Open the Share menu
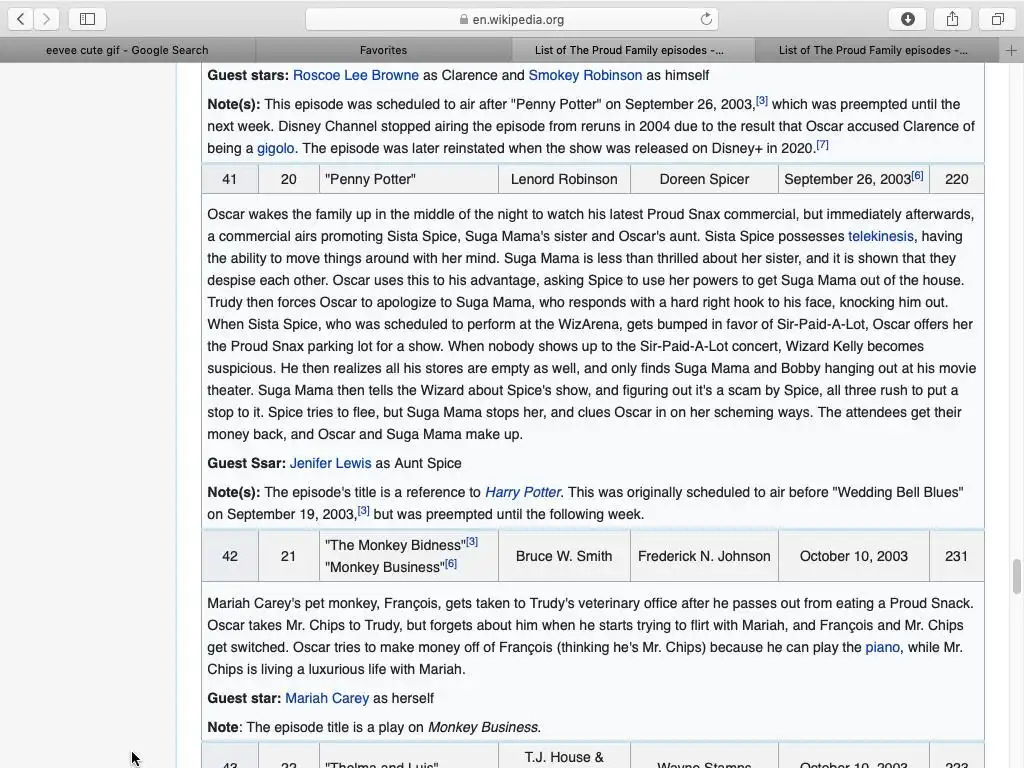Screen dimensions: 1024x768 [952, 19]
